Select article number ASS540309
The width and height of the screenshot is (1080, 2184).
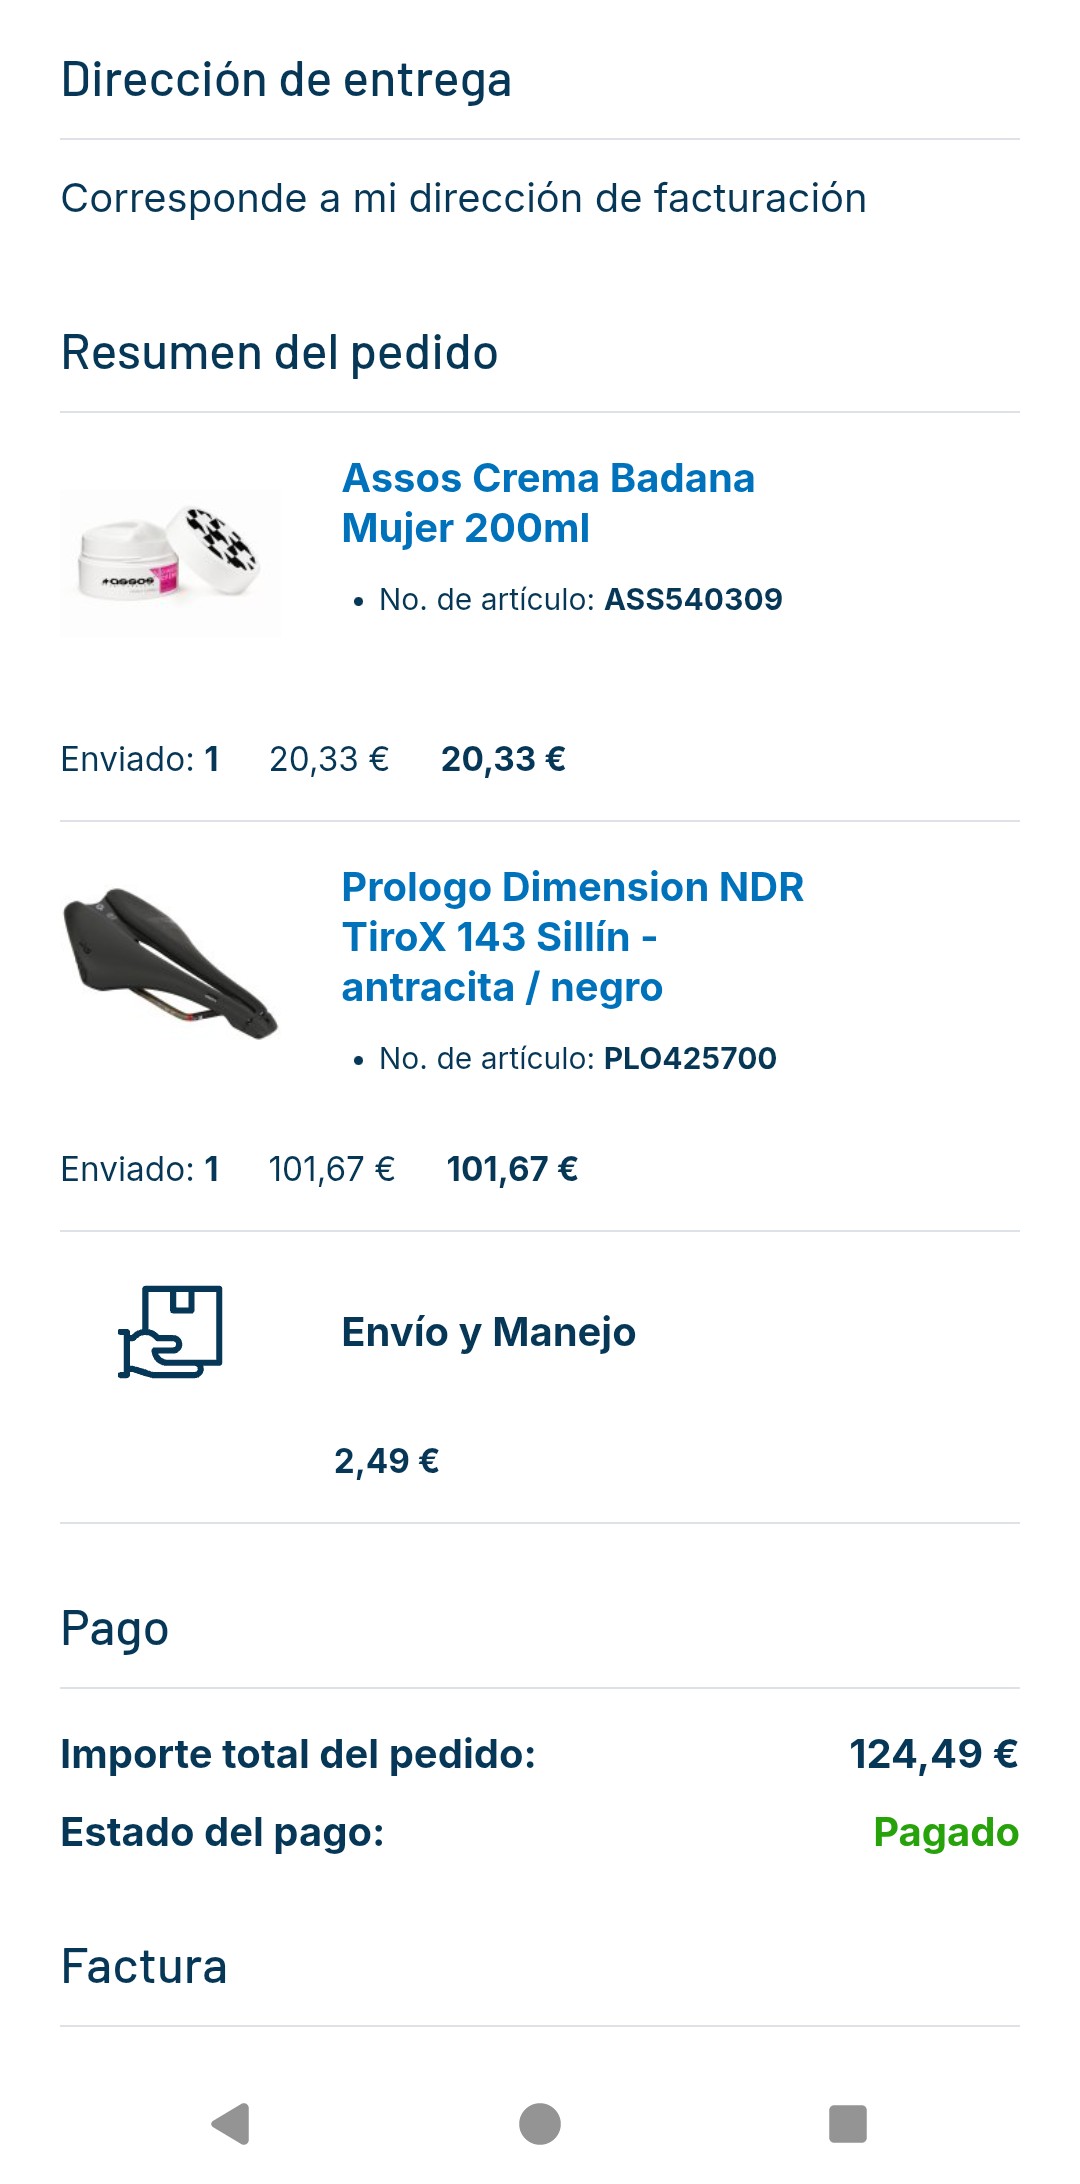tap(693, 599)
